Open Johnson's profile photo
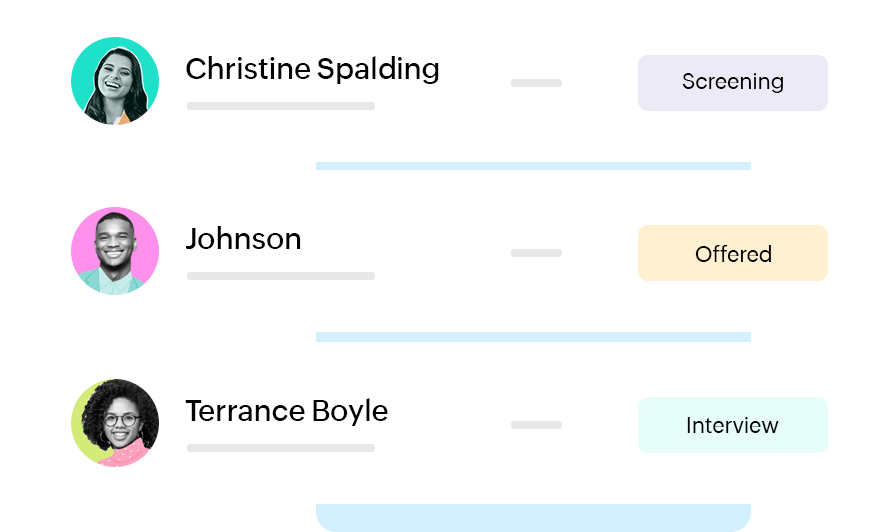Viewport: 894px width, 532px height. point(115,251)
